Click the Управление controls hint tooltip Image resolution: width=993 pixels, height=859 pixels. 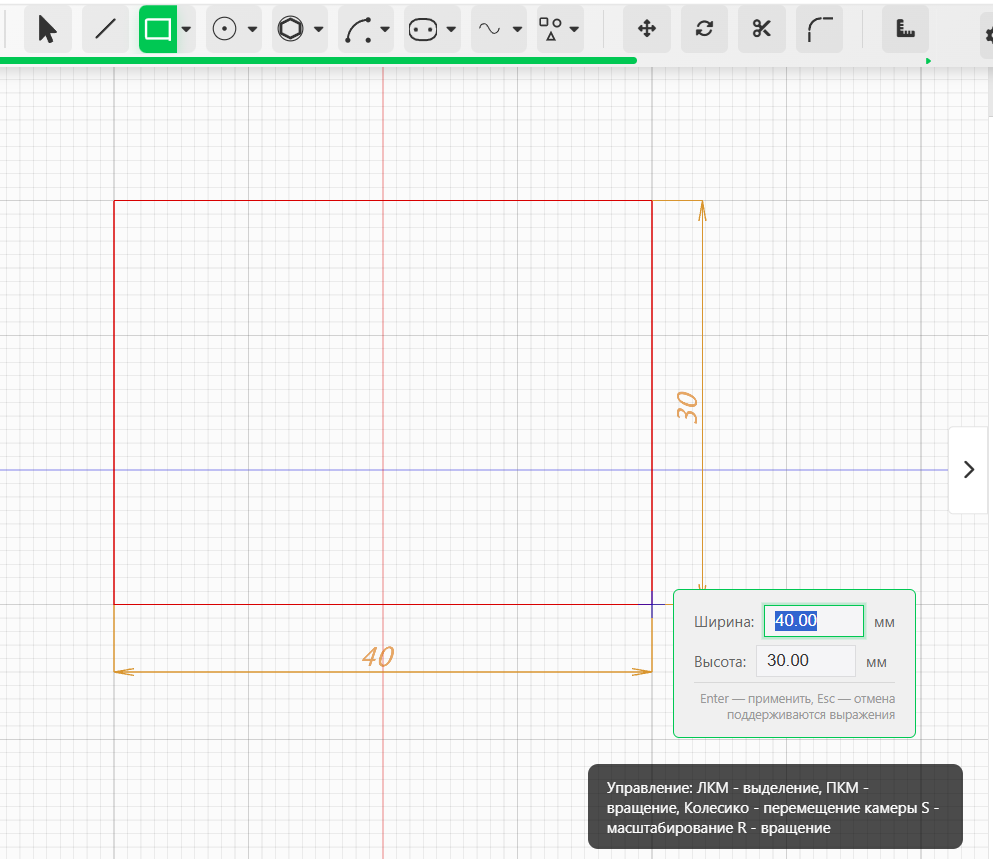pyautogui.click(x=775, y=807)
